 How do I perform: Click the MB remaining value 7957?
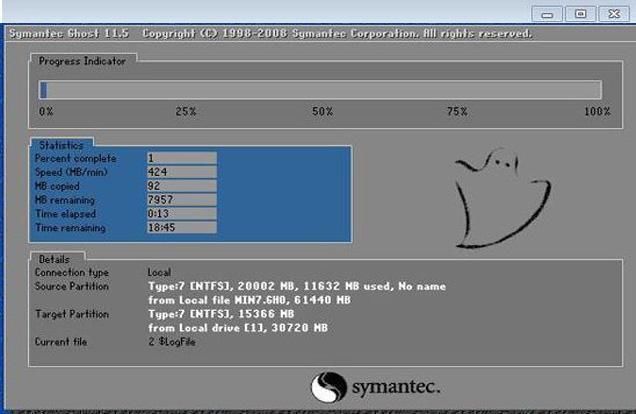coord(182,199)
